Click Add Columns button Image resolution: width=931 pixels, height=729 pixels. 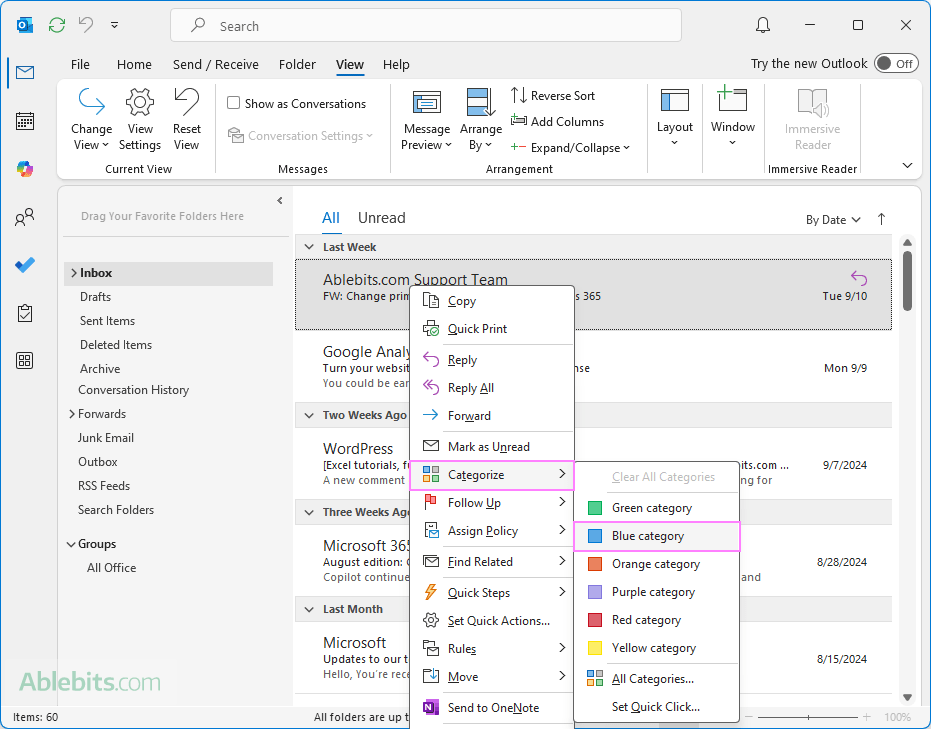coord(558,122)
